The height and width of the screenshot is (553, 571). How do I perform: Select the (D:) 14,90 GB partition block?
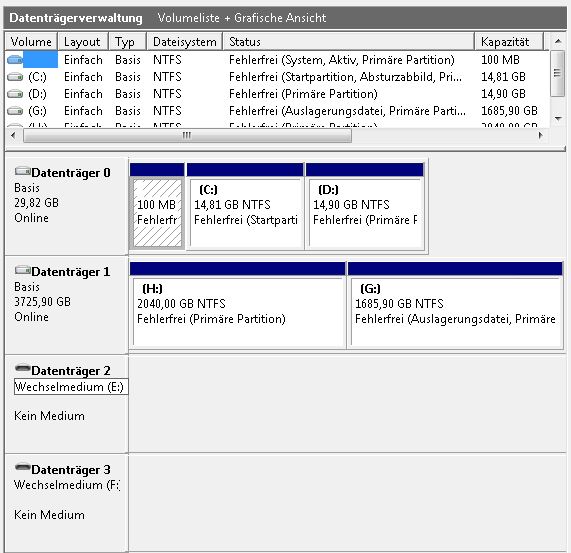coord(365,206)
